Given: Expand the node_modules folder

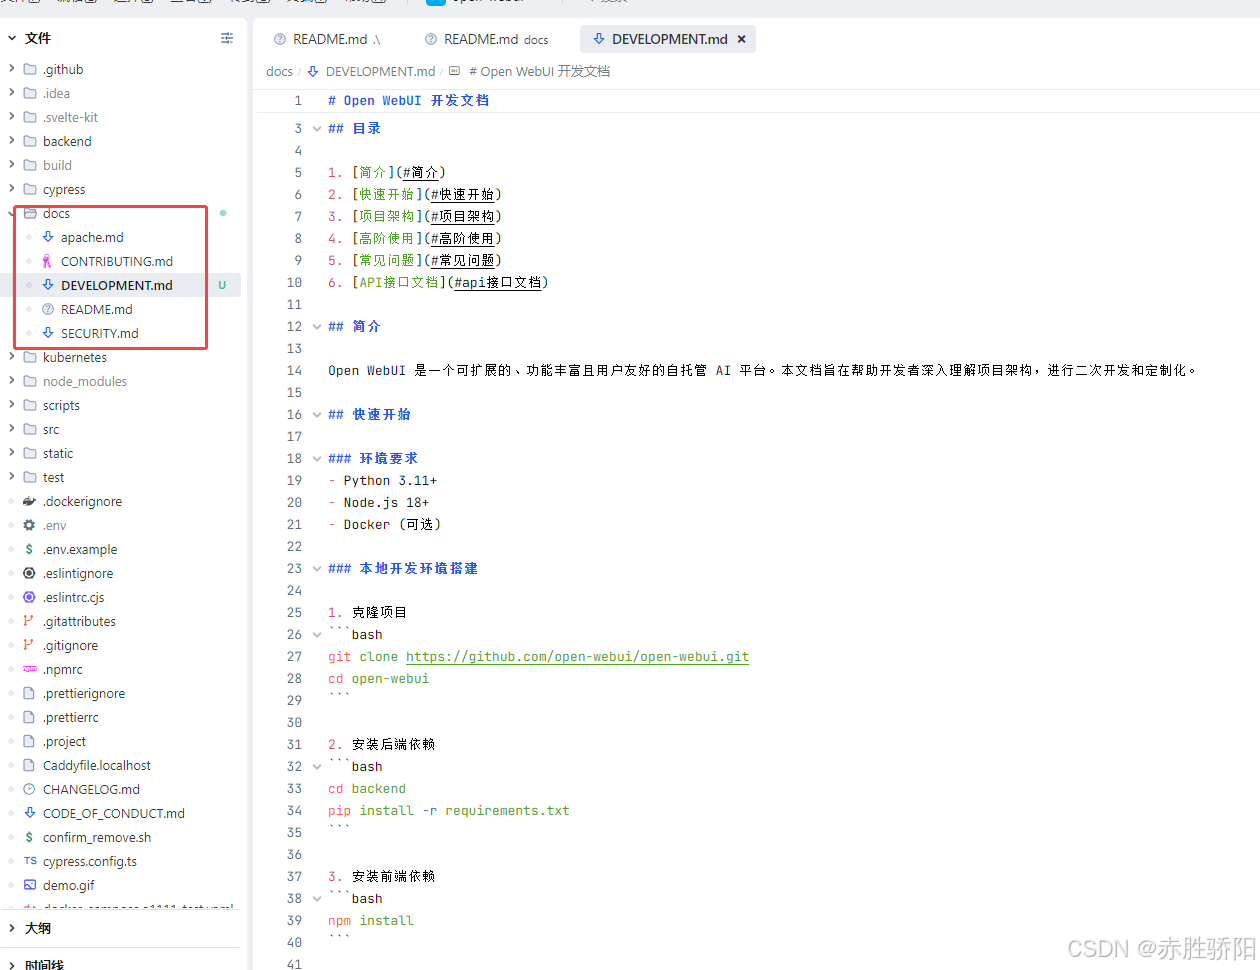Looking at the screenshot, I should click(x=12, y=381).
